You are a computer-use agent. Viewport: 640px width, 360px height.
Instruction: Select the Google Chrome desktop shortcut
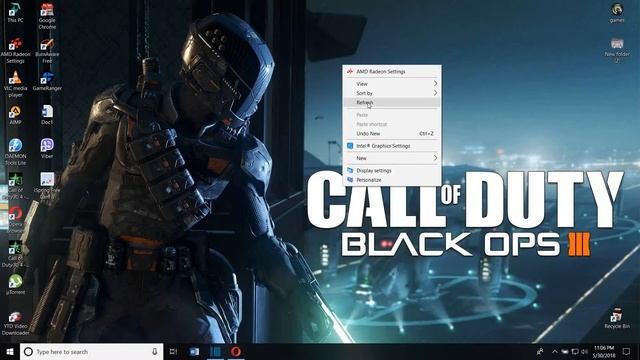pos(47,16)
